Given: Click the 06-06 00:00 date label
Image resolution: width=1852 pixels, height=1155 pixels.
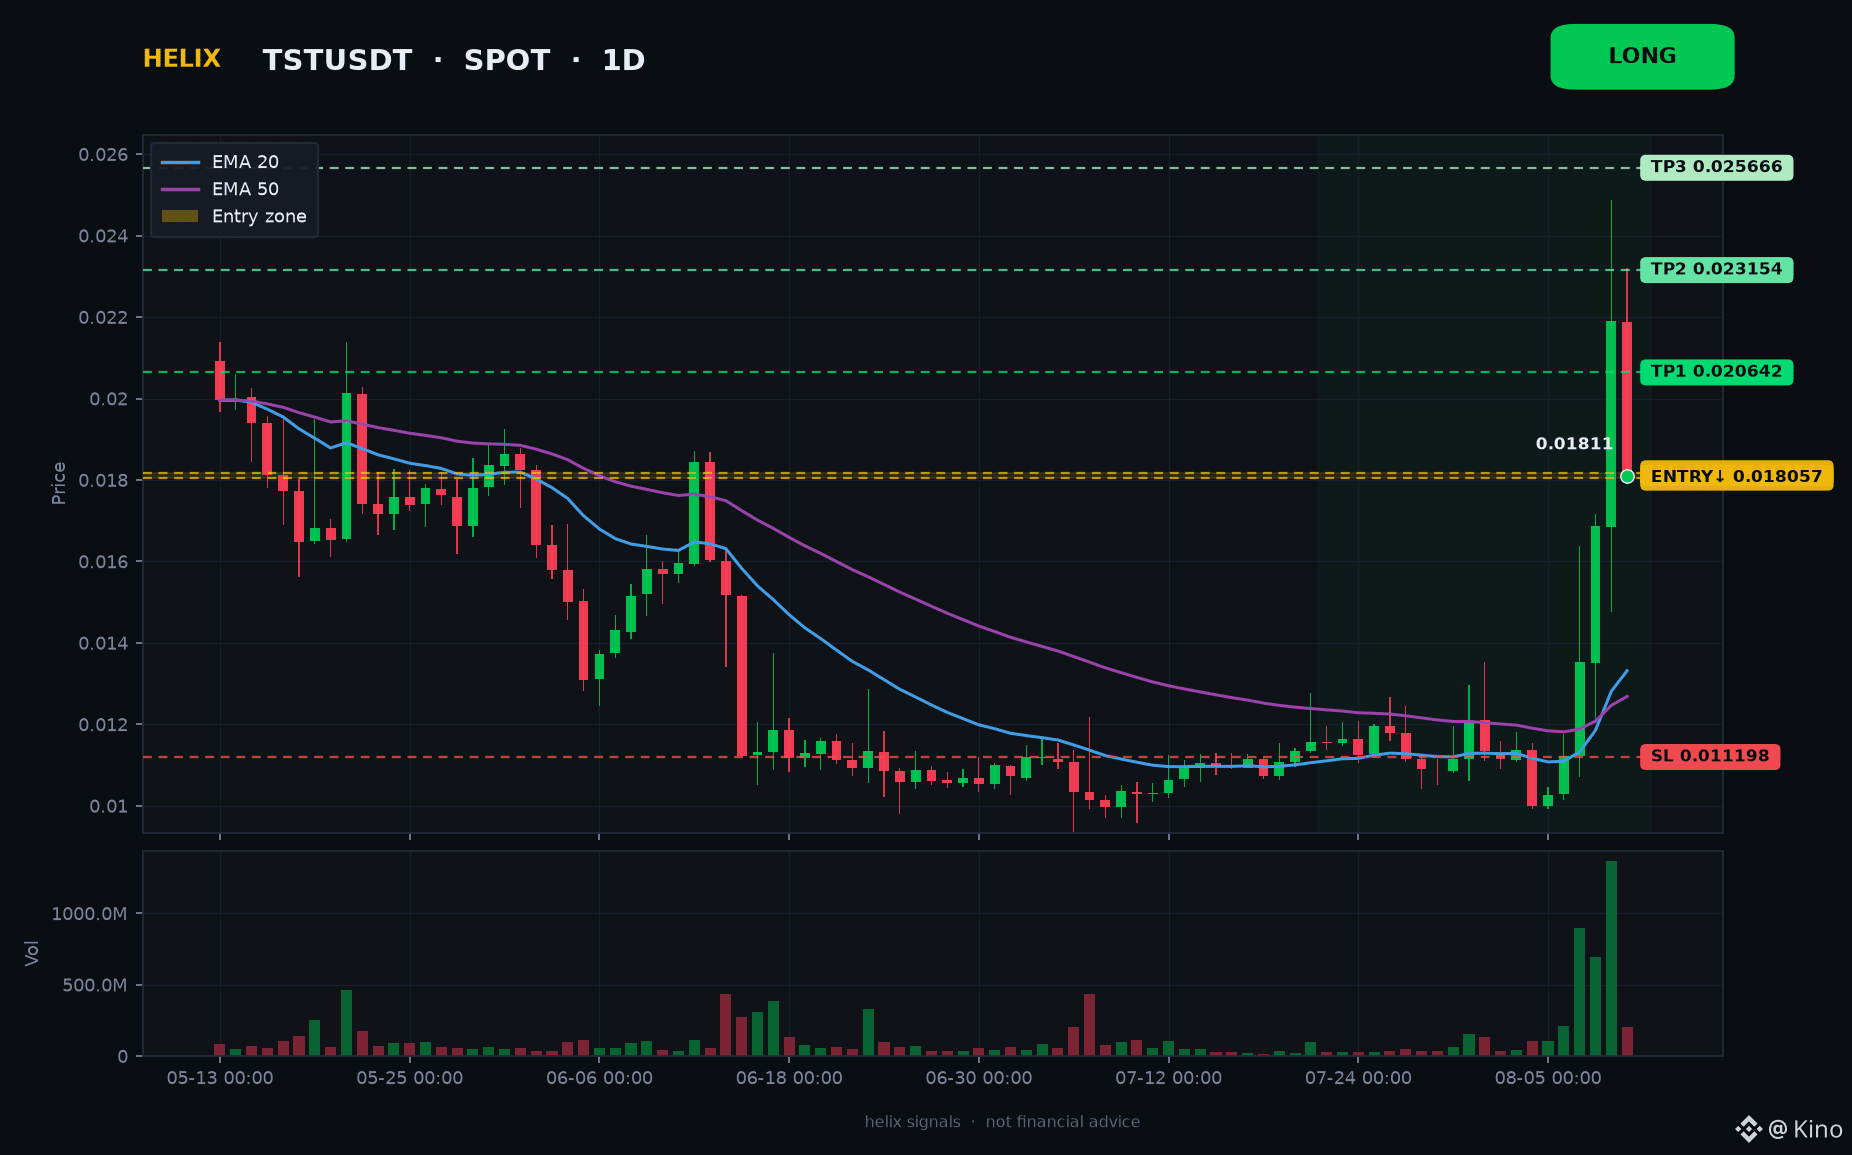Looking at the screenshot, I should (599, 1078).
